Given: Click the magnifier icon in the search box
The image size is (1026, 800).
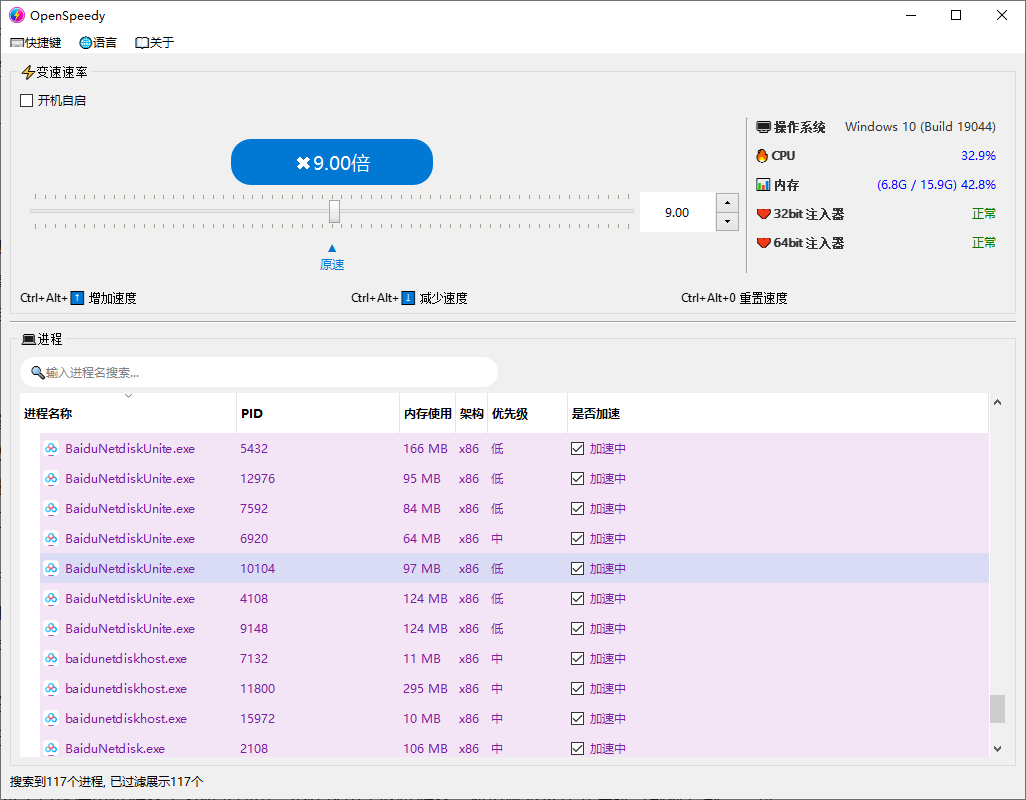Looking at the screenshot, I should tap(39, 371).
